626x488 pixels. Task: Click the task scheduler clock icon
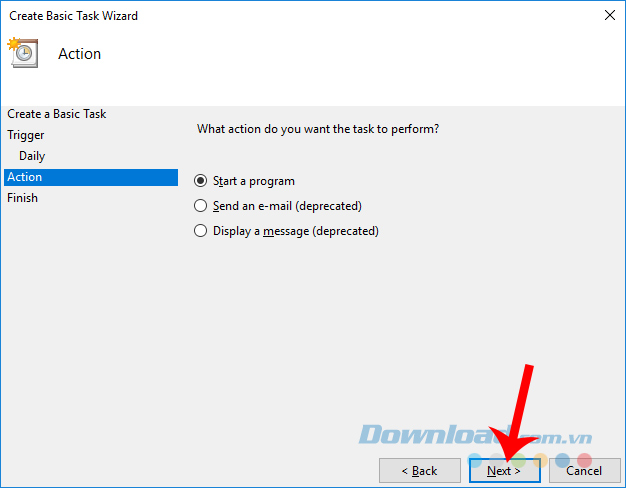(x=23, y=53)
